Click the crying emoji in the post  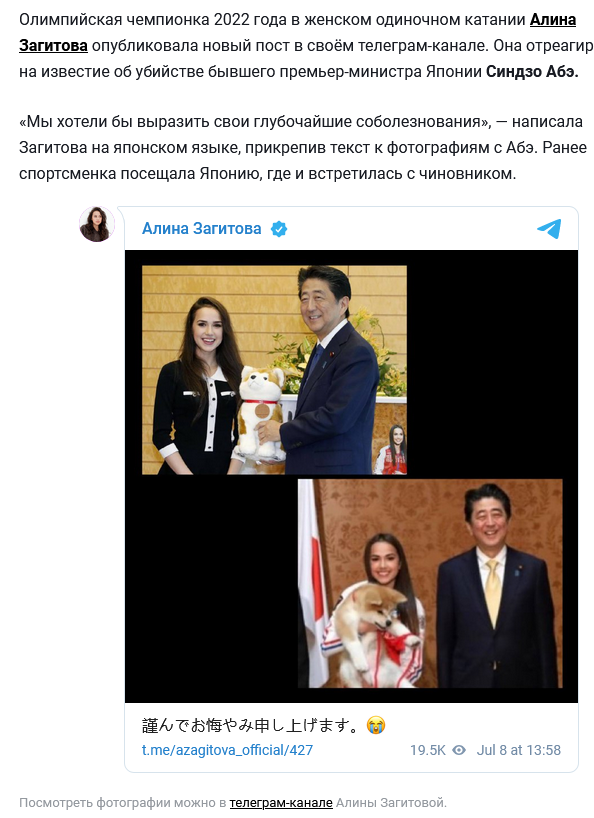click(x=375, y=725)
